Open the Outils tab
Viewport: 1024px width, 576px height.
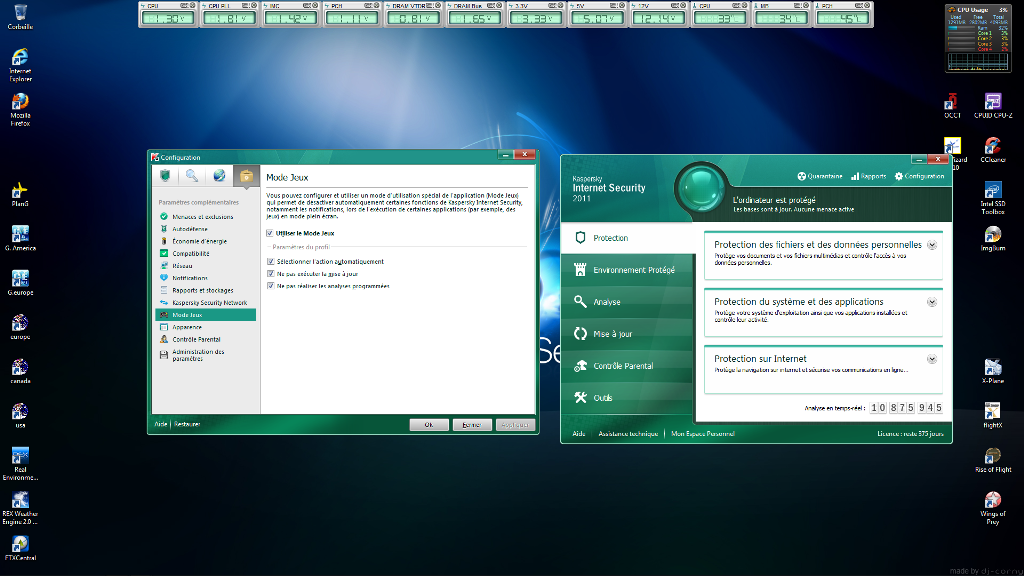point(627,398)
